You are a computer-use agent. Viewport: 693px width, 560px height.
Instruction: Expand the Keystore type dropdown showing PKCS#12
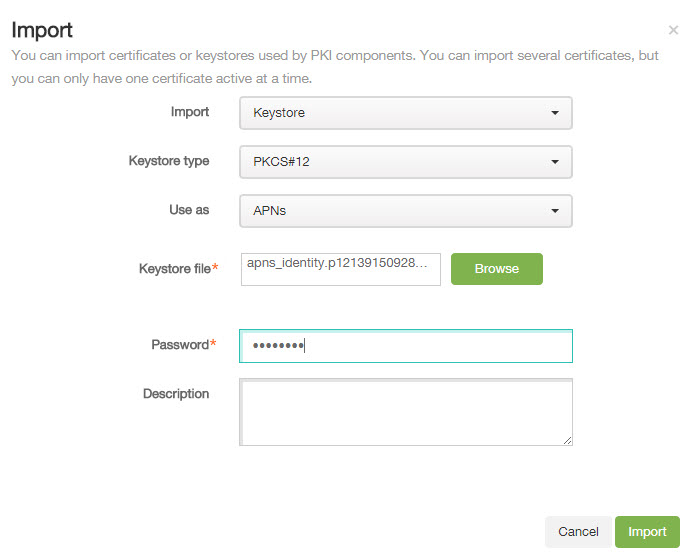[406, 162]
